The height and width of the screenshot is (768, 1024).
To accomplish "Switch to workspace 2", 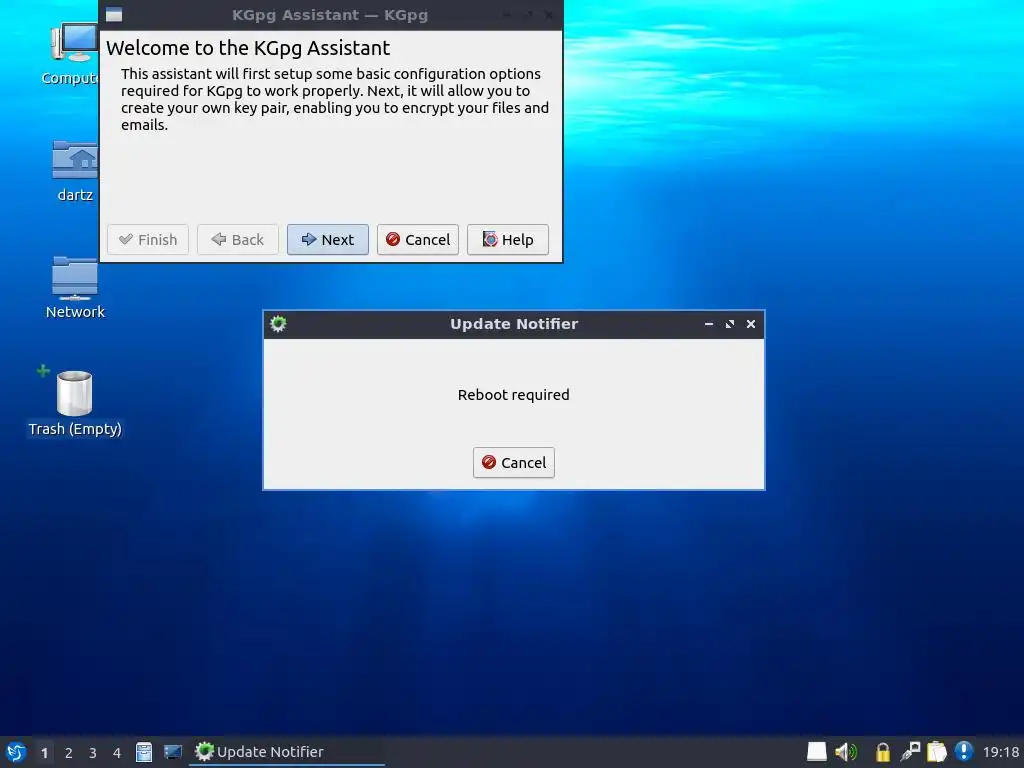I will (69, 753).
